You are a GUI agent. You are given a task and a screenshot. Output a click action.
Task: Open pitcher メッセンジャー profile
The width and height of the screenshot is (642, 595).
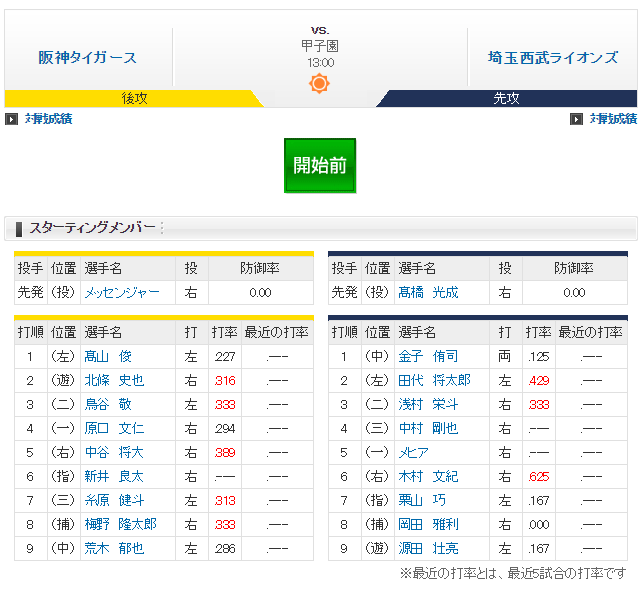(122, 292)
